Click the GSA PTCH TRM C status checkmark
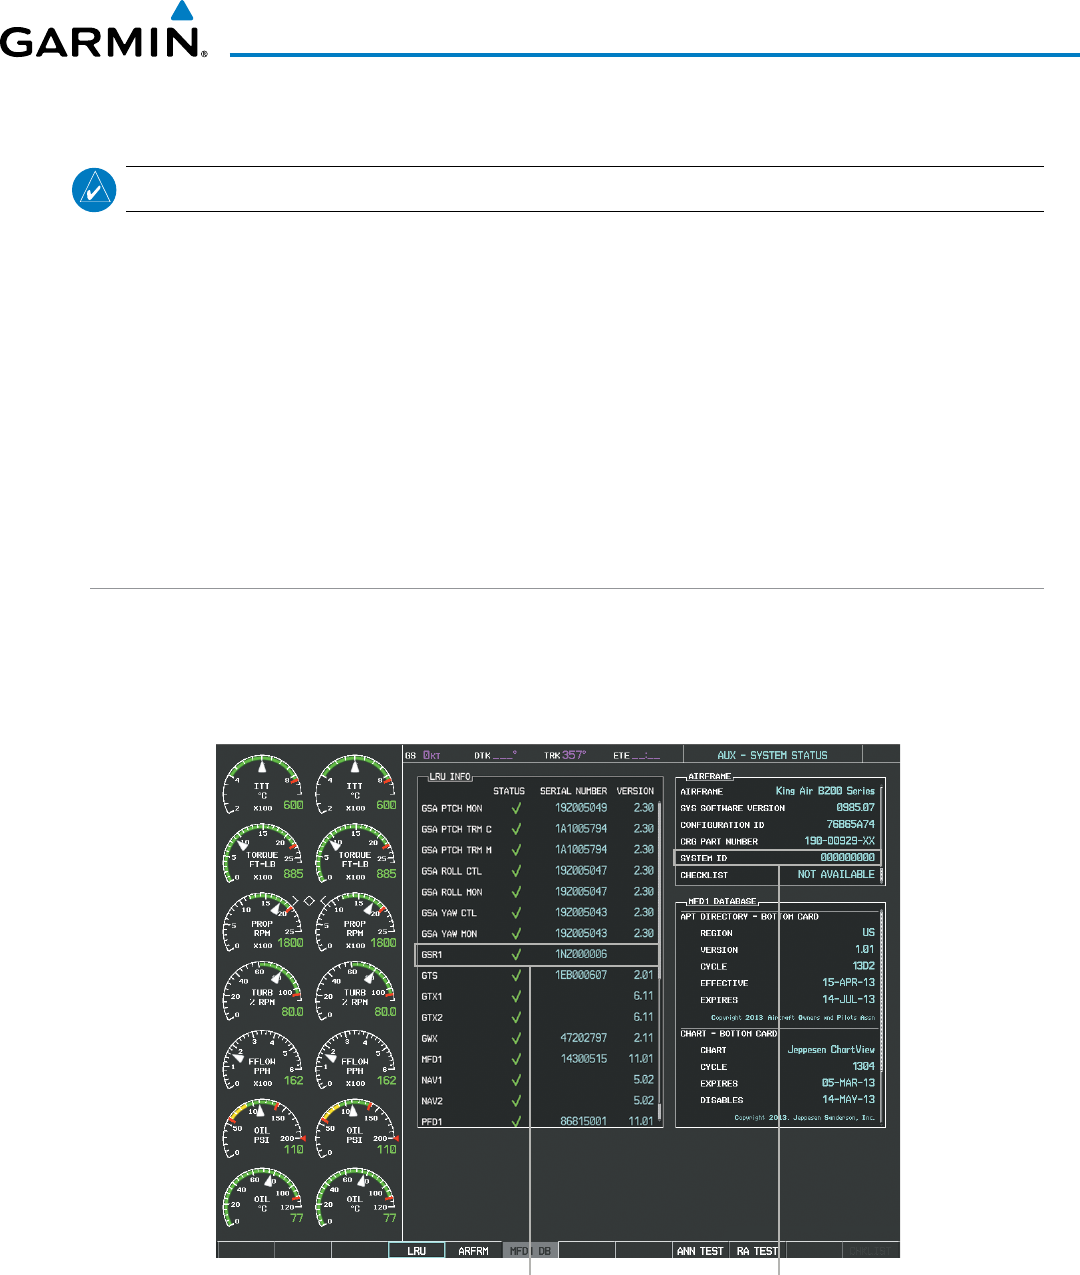 click(x=516, y=829)
